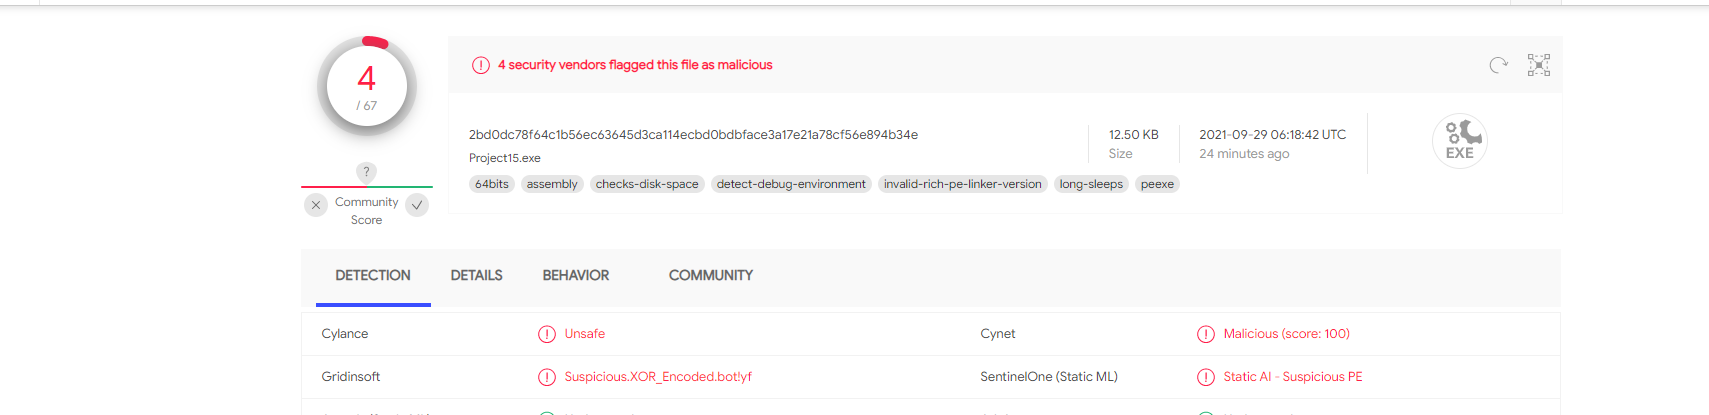This screenshot has width=1709, height=415.
Task: Click the detect-debug-environment tag
Action: coord(791,184)
